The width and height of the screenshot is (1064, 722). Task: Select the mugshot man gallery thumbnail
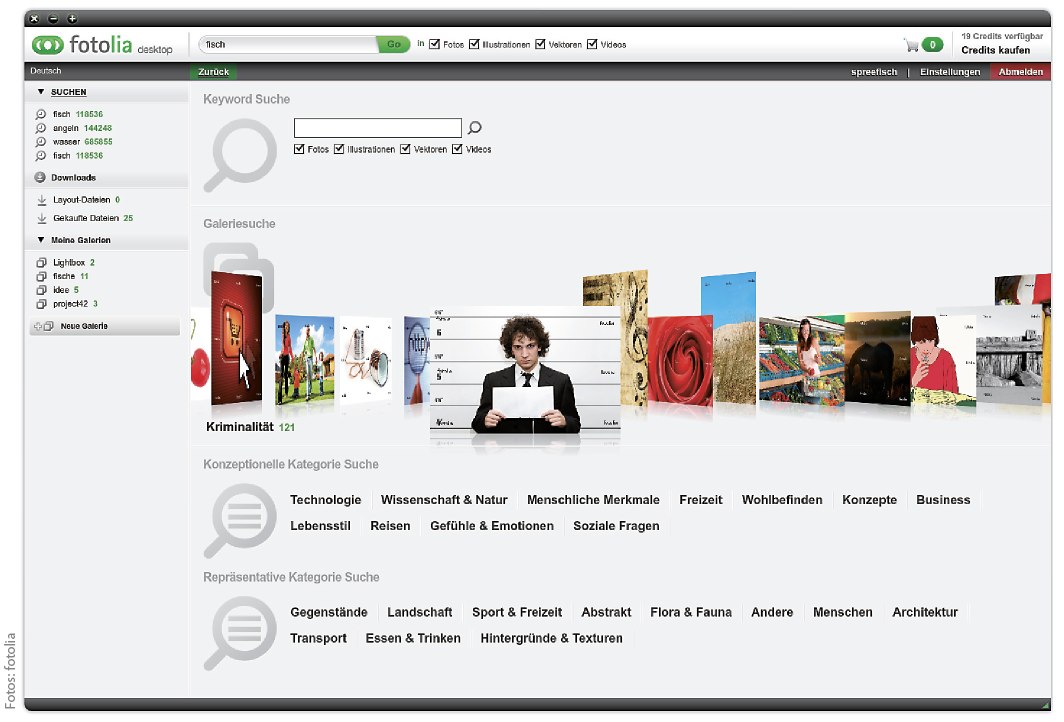tap(525, 370)
